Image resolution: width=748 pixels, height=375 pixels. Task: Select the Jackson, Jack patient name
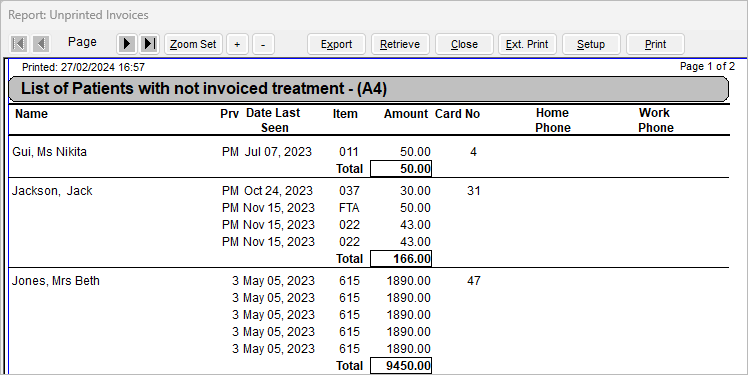click(x=52, y=191)
